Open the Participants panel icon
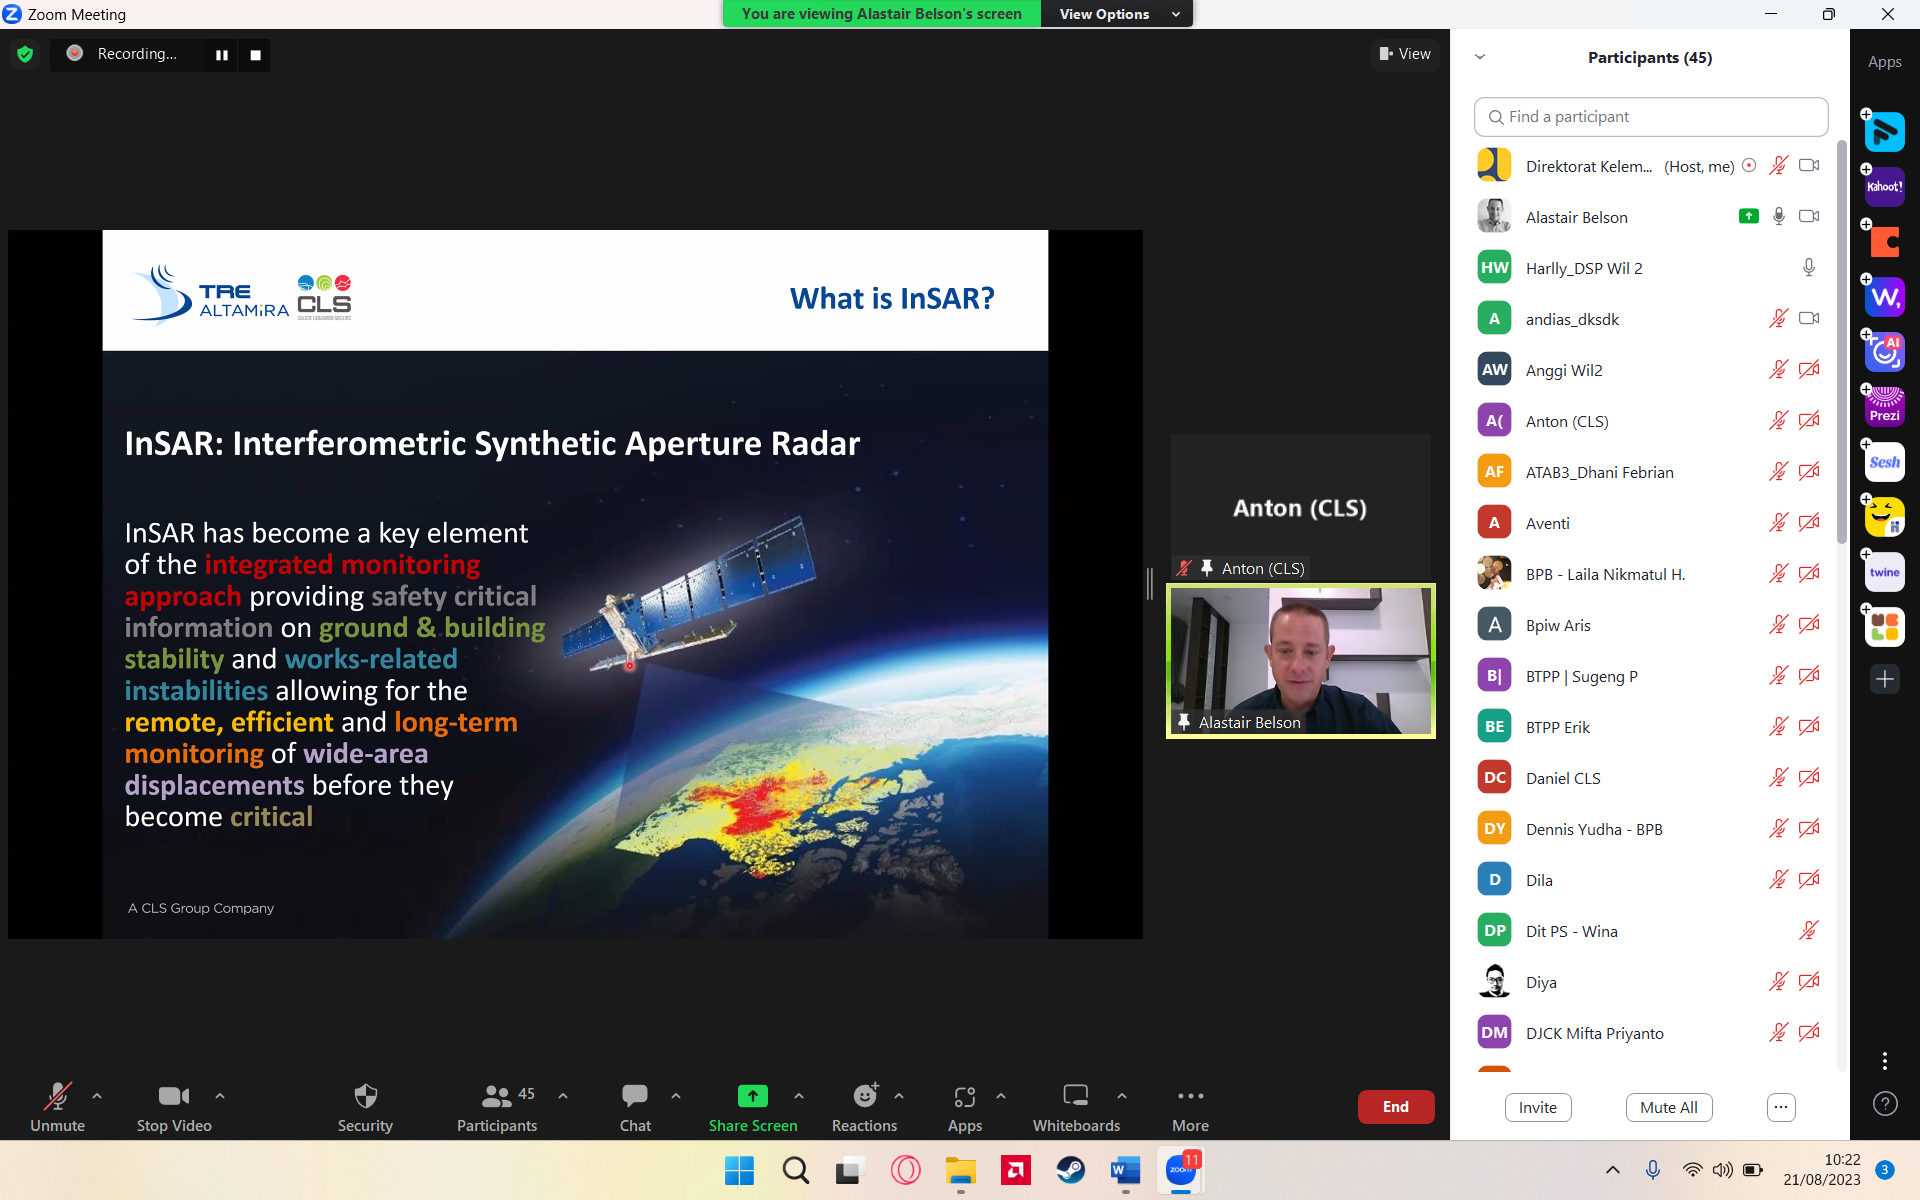Image resolution: width=1920 pixels, height=1200 pixels. [x=496, y=1096]
